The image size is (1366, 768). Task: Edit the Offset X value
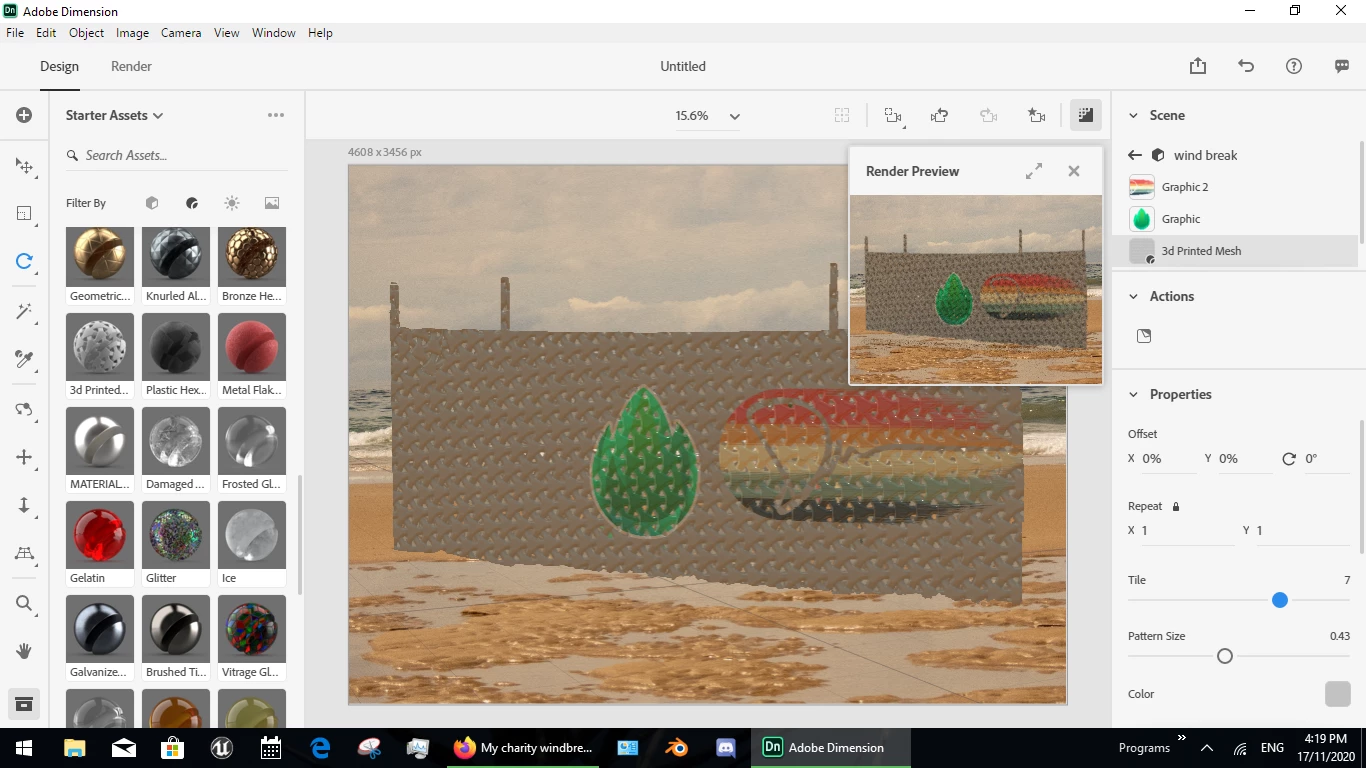point(1168,459)
